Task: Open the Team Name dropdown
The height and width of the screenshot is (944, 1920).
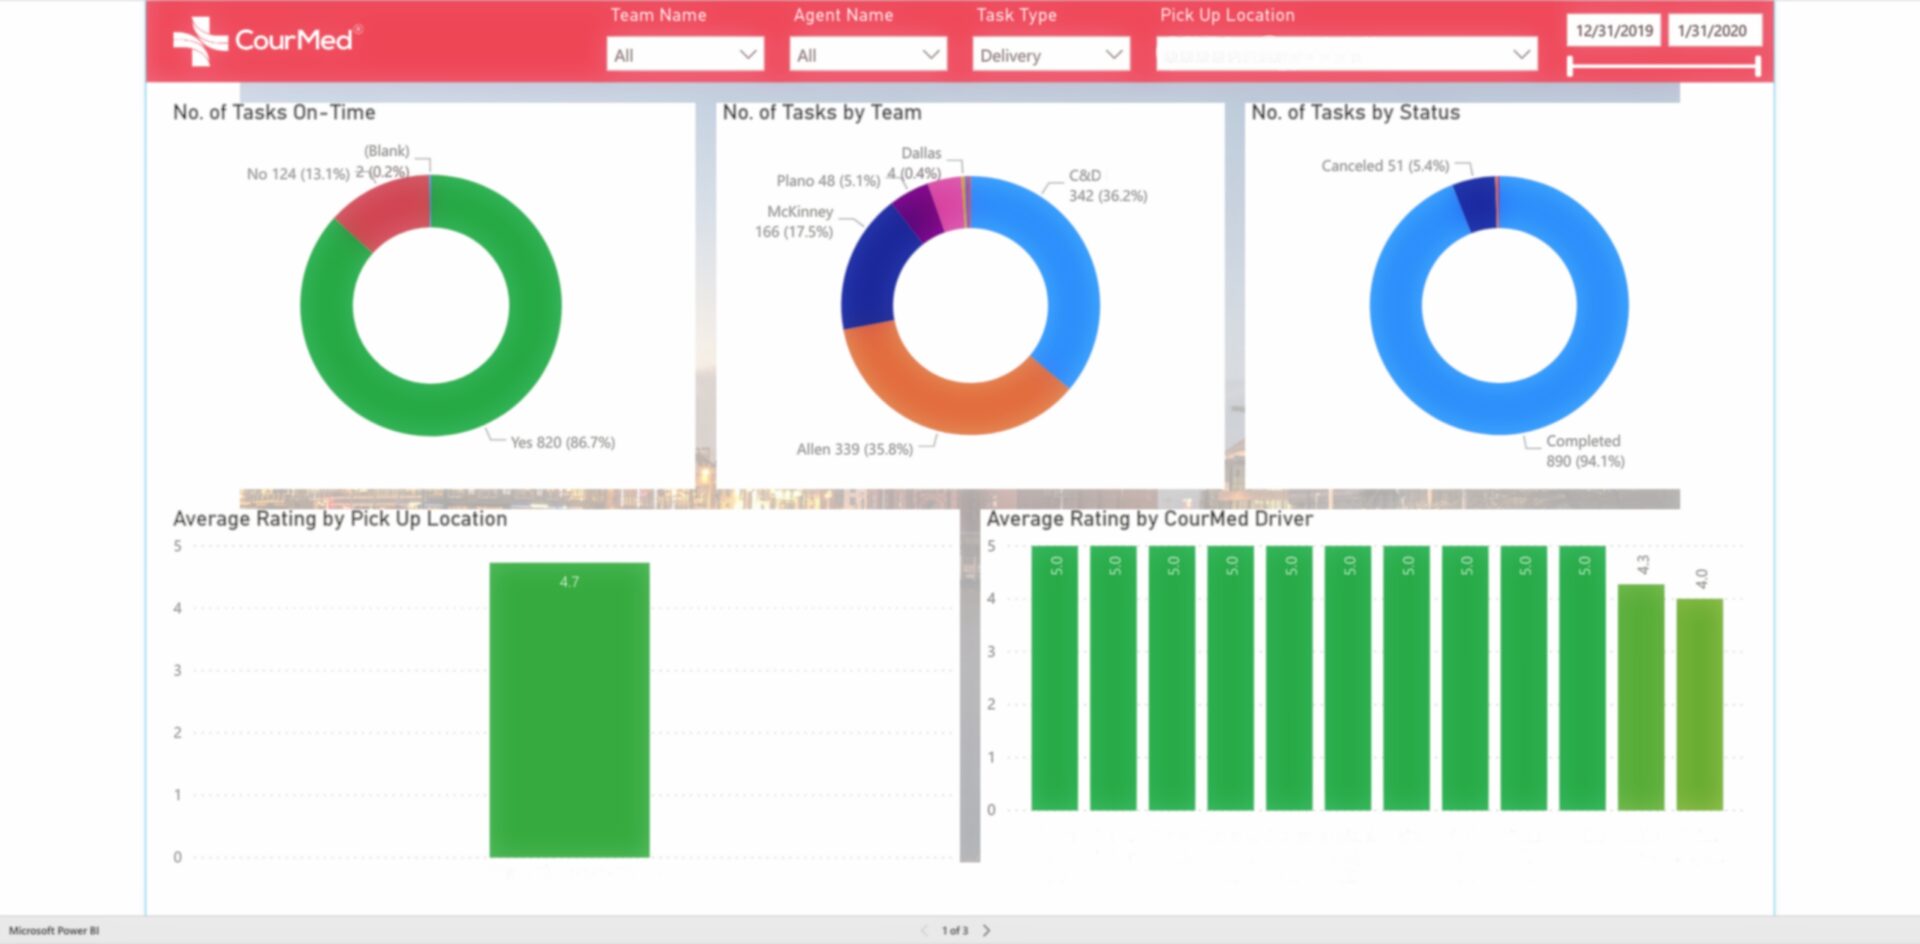Action: point(685,55)
